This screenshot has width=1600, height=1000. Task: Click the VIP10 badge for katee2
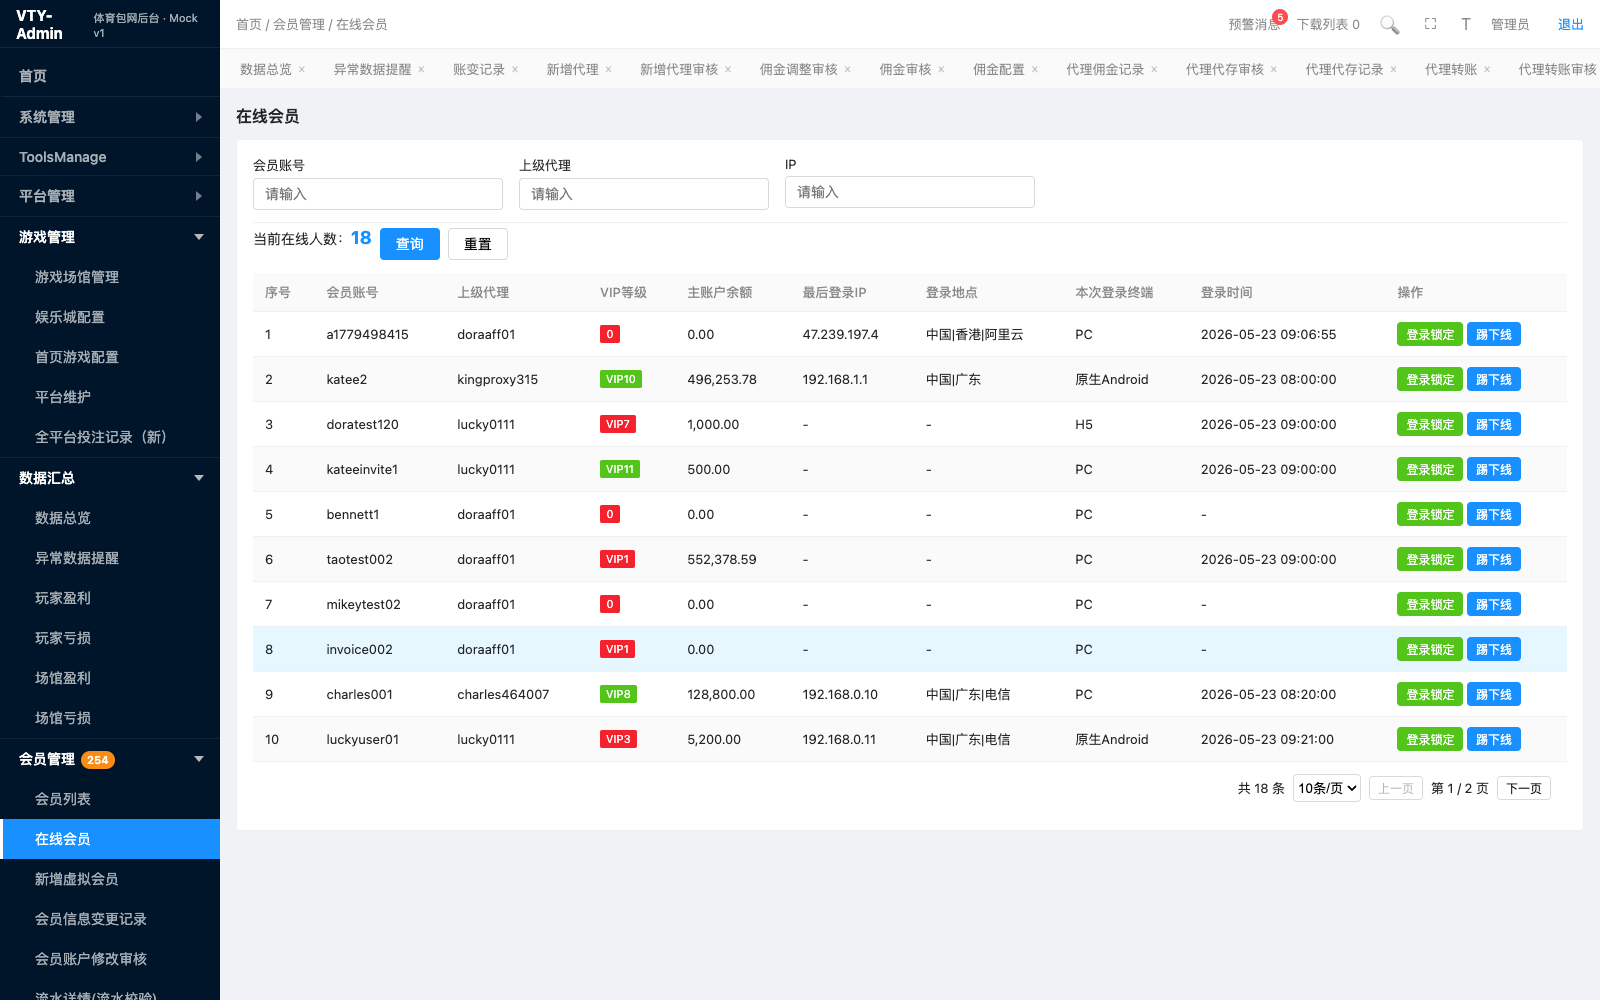point(621,379)
